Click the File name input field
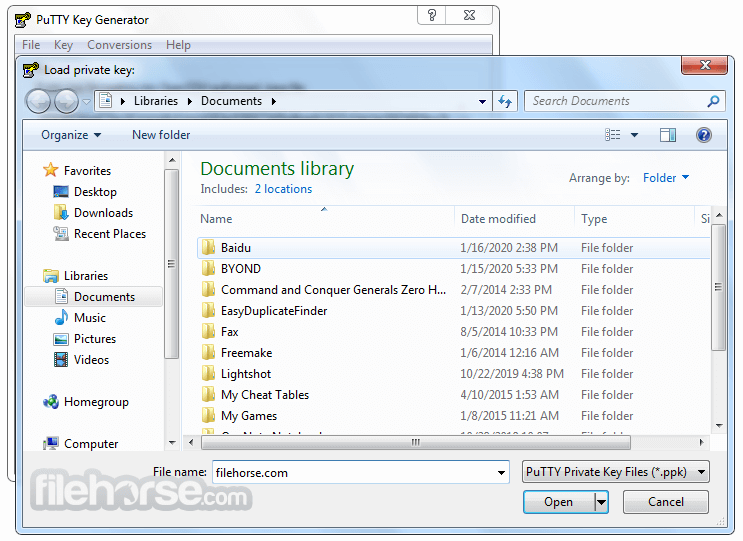Viewport: 743px width, 541px height. tap(353, 472)
